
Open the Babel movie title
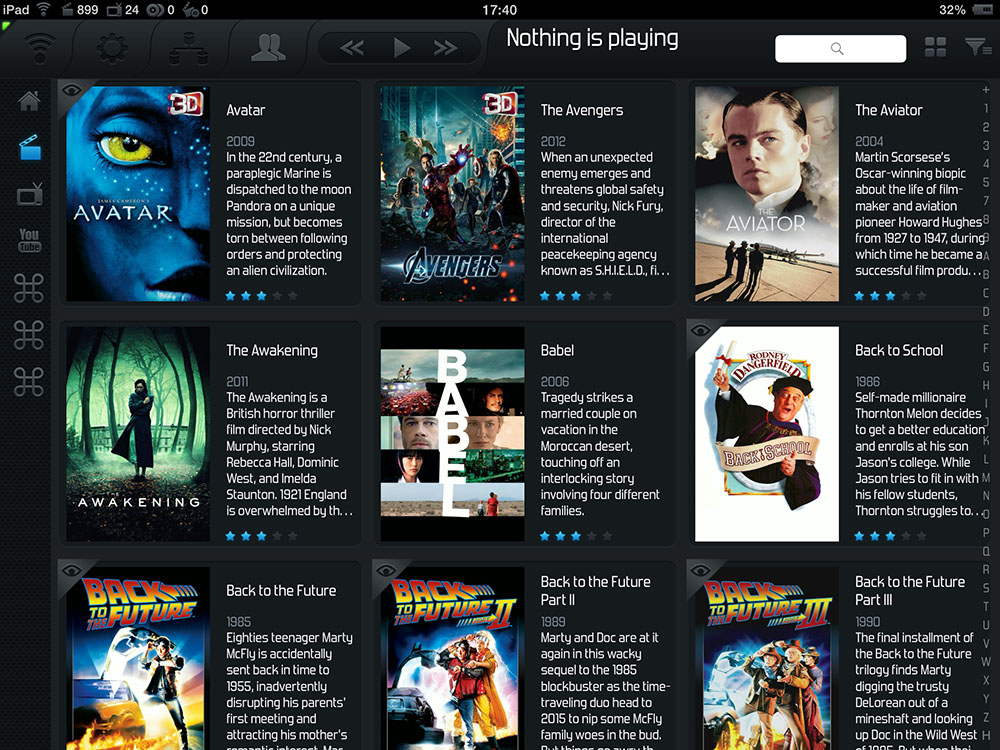557,350
